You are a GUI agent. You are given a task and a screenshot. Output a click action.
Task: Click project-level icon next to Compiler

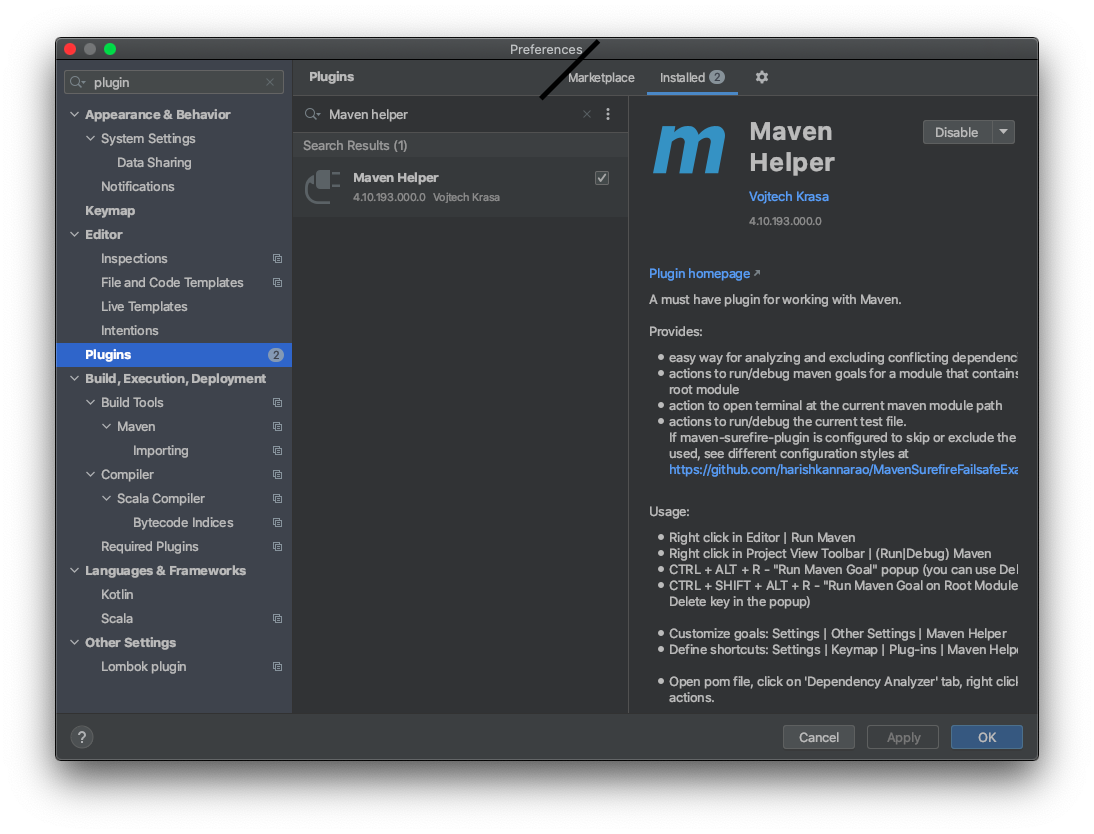click(x=277, y=475)
